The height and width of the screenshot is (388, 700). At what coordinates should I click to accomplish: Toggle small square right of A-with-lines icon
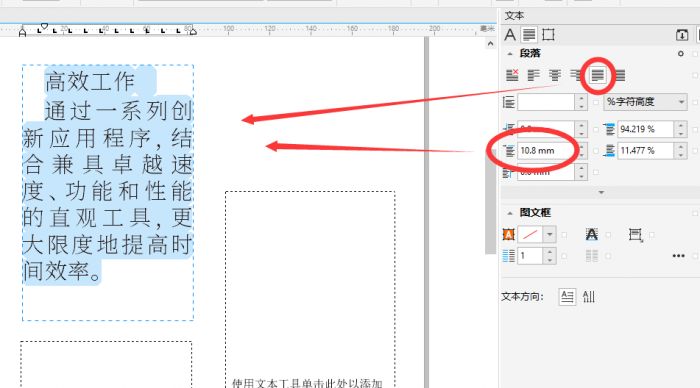(x=608, y=234)
